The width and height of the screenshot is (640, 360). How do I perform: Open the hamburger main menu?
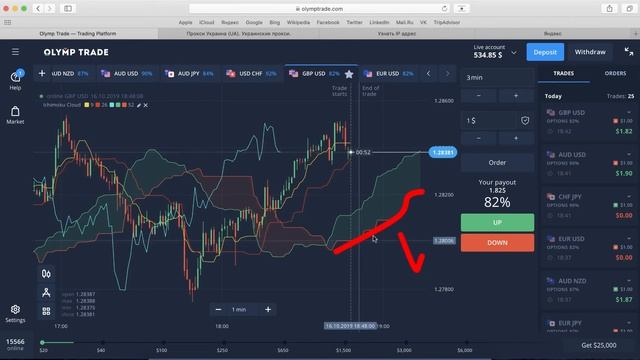(15, 52)
